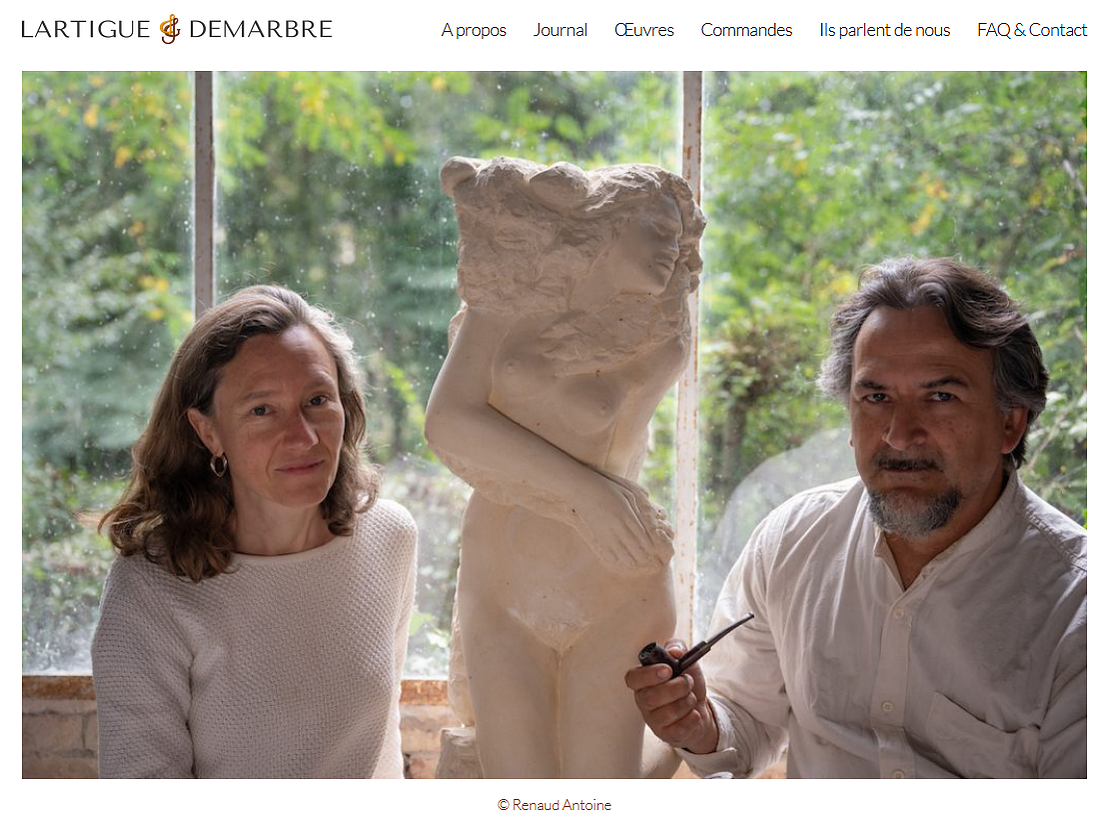Click the woman's hoop earring
The image size is (1099, 826).
click(x=219, y=464)
